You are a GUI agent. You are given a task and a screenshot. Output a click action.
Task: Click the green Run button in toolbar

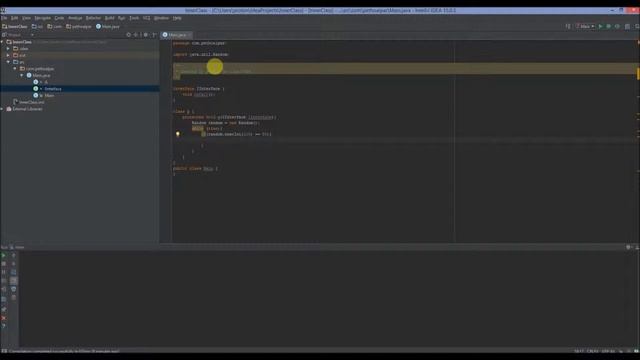(x=600, y=27)
